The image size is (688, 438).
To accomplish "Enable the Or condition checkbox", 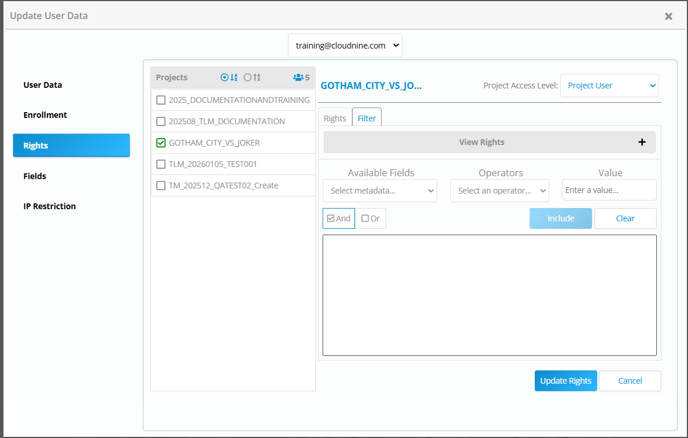I will (365, 218).
